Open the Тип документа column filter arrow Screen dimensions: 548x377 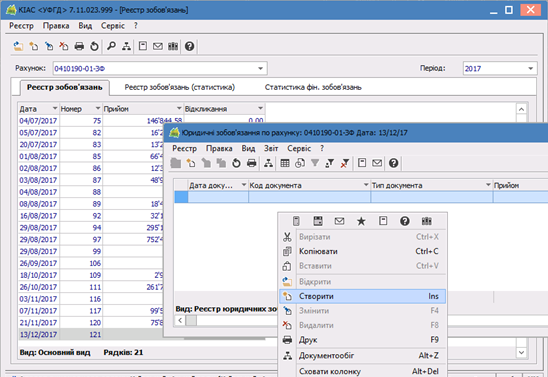(x=488, y=185)
